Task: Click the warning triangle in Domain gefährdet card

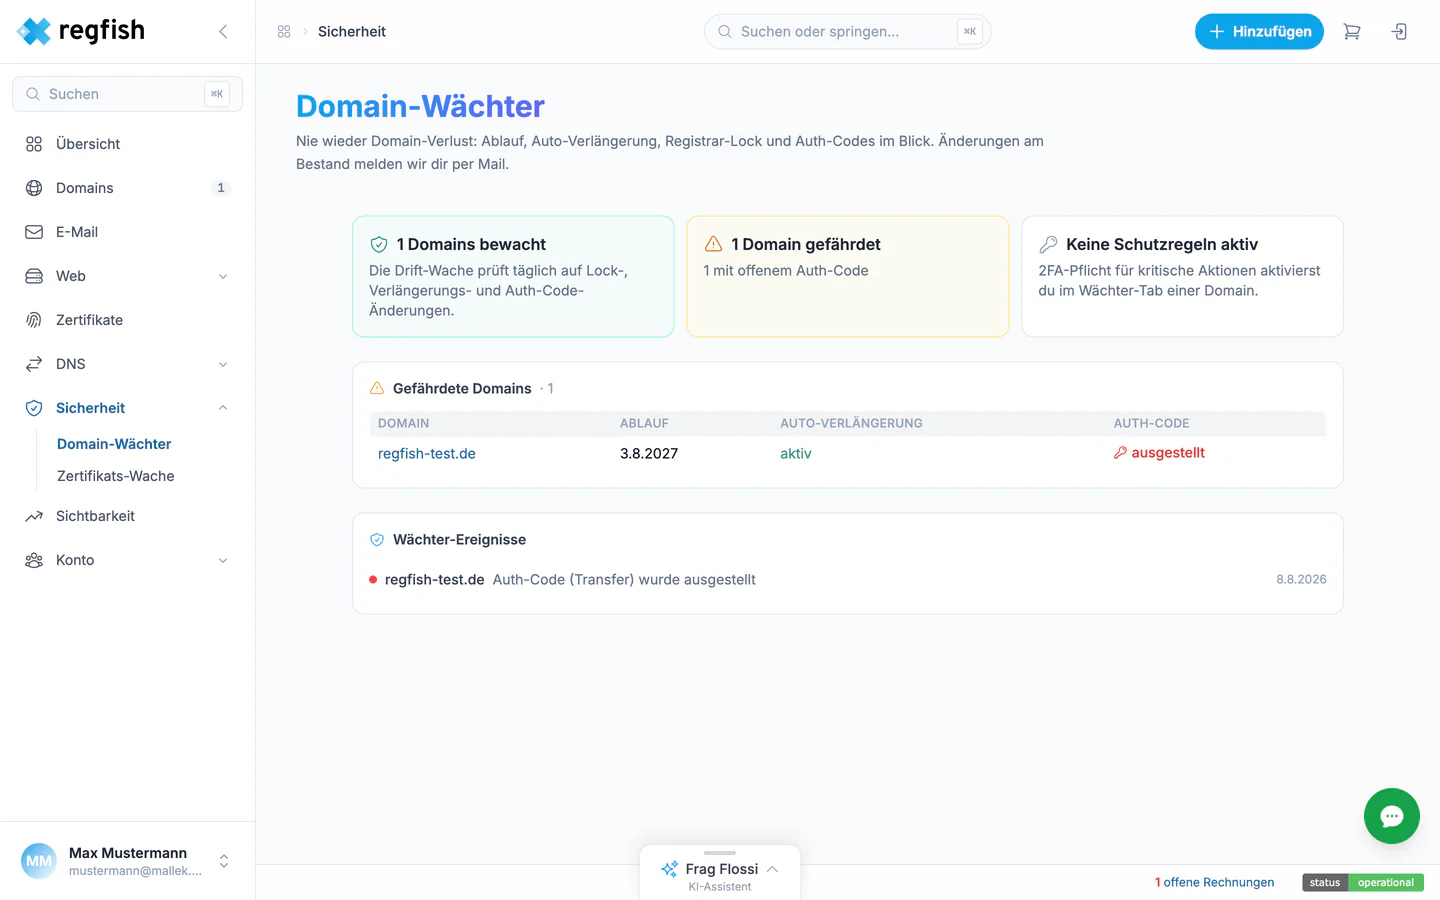Action: click(x=713, y=244)
